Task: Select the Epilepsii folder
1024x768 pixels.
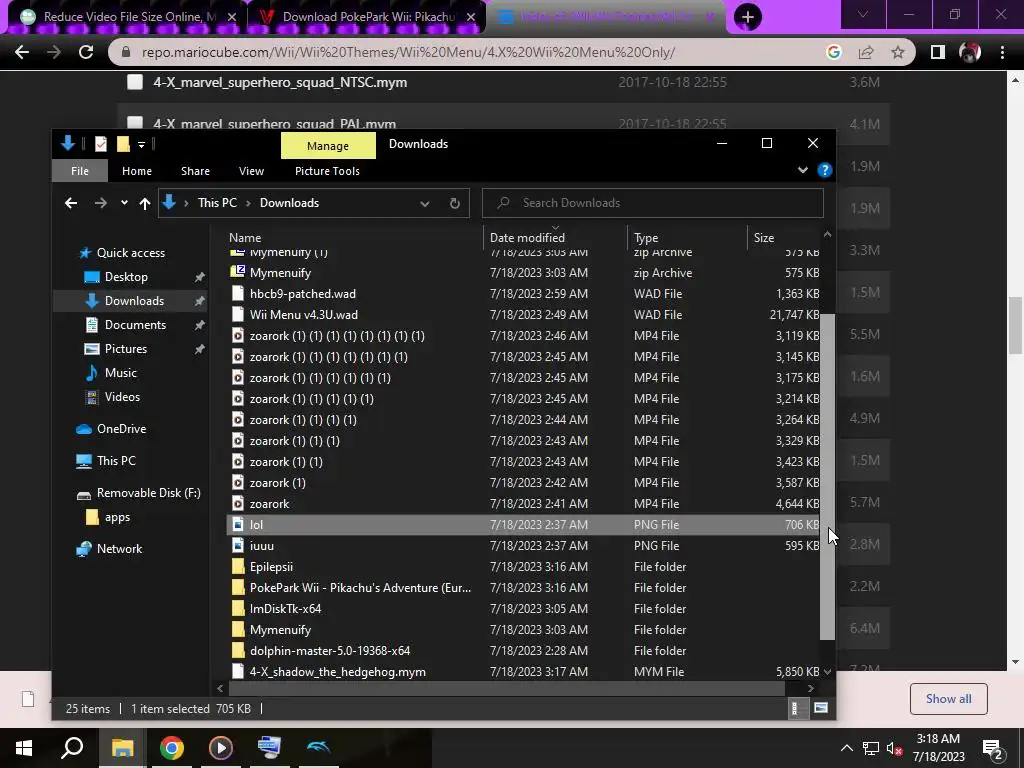Action: pos(271,567)
